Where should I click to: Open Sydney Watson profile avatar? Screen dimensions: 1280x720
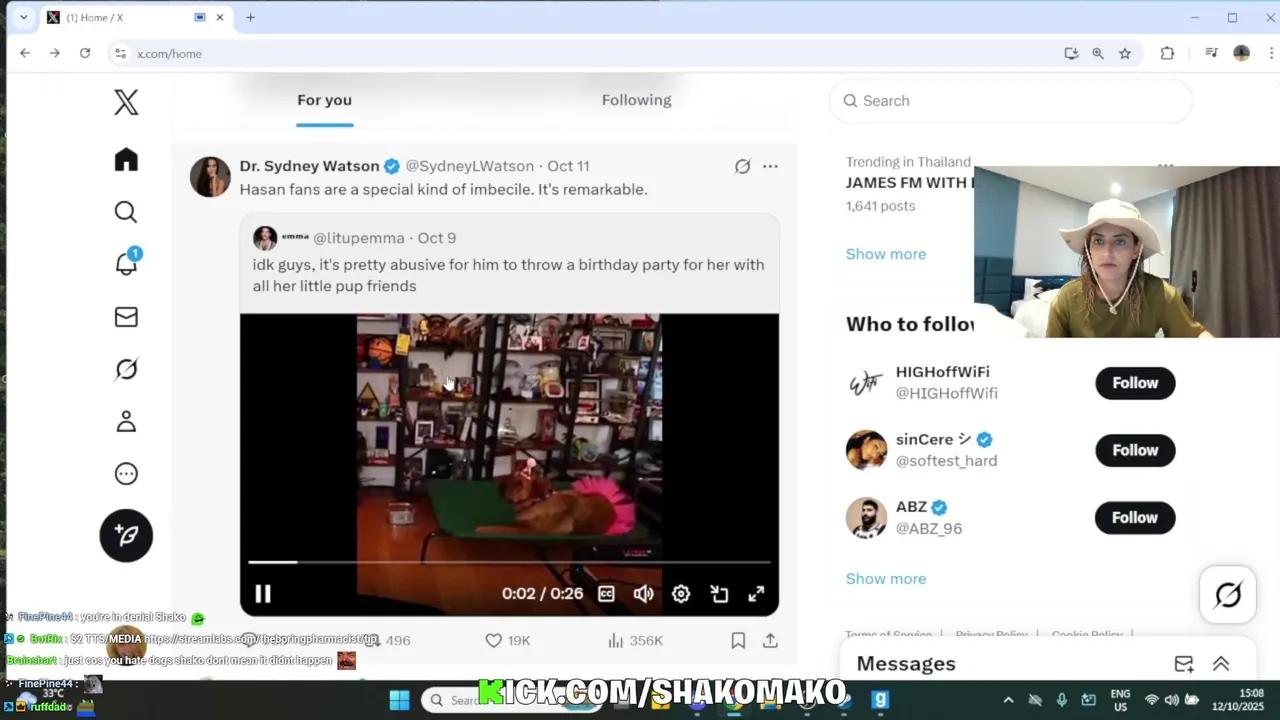point(210,177)
